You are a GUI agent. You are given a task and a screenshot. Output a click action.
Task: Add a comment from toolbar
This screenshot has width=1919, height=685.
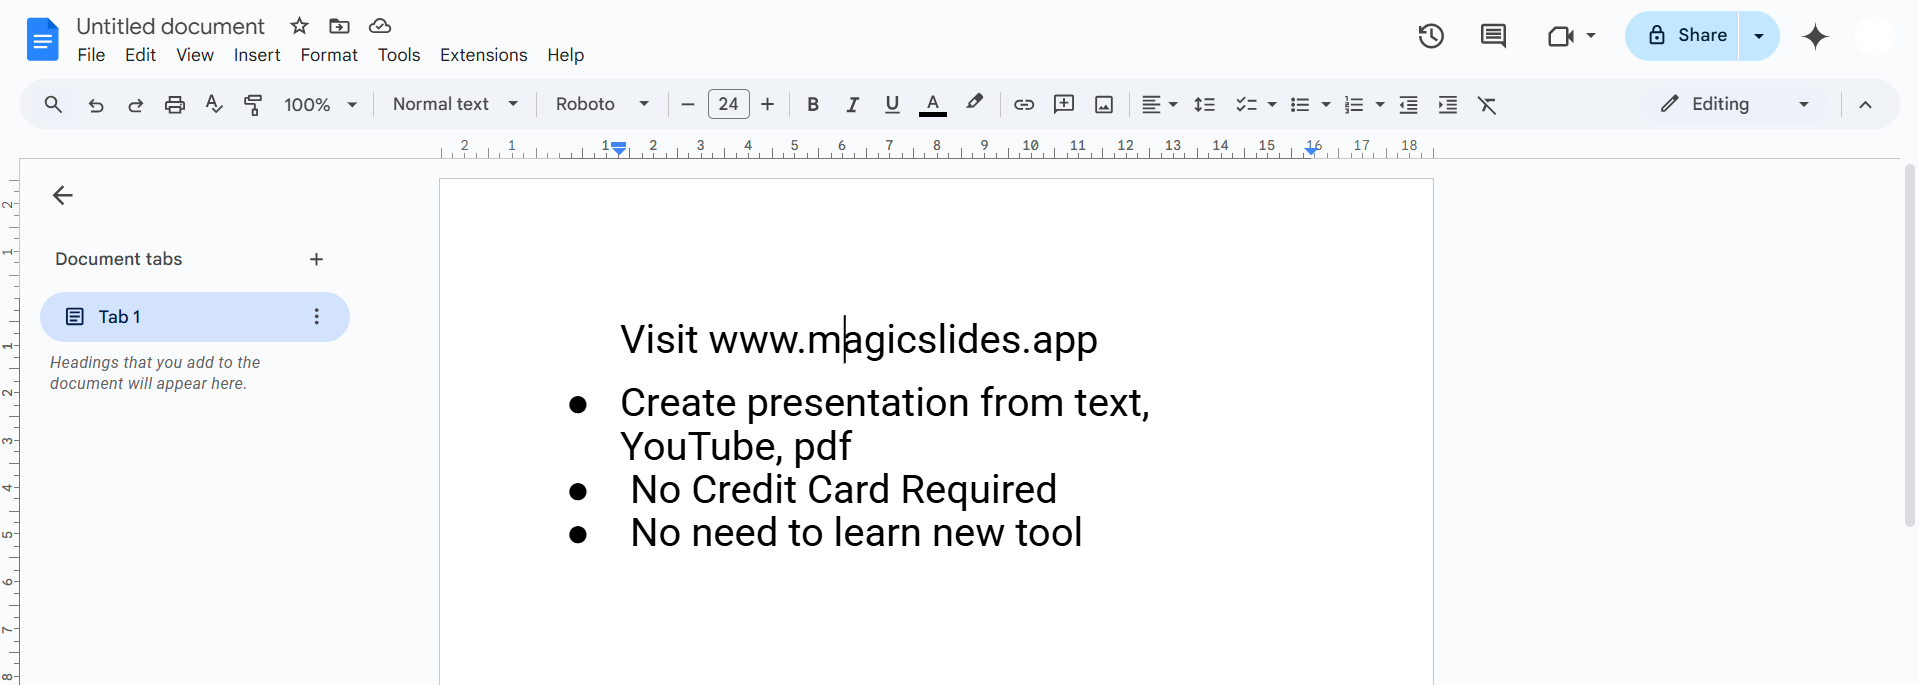point(1064,104)
